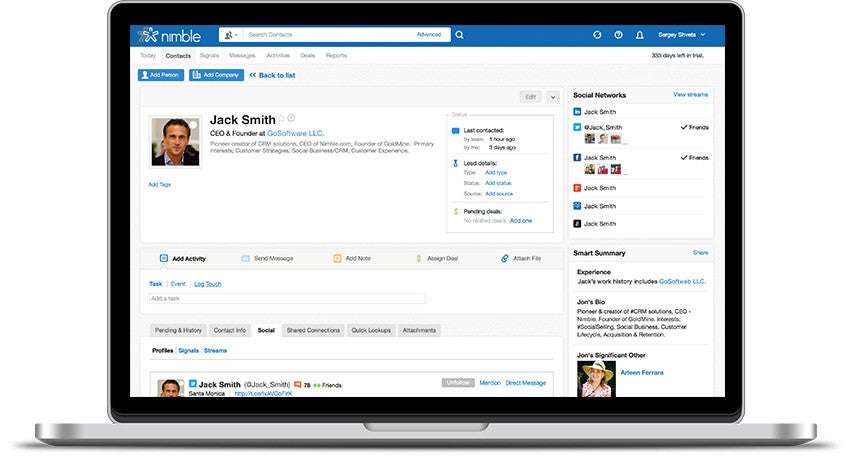The height and width of the screenshot is (464, 853).
Task: Focus the Search Contacts field
Action: point(329,35)
